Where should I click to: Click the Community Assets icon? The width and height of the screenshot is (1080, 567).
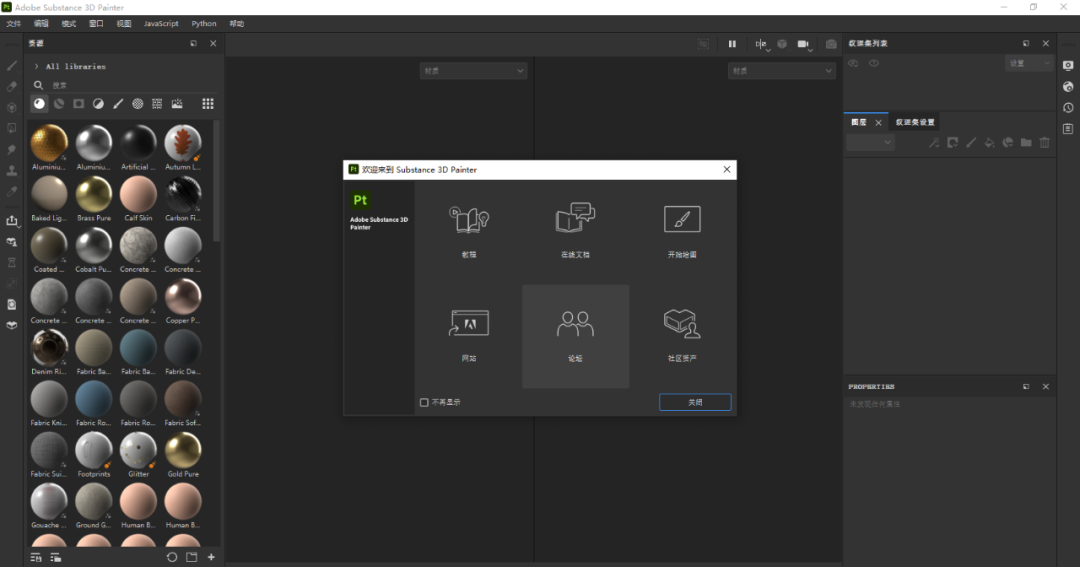point(682,323)
